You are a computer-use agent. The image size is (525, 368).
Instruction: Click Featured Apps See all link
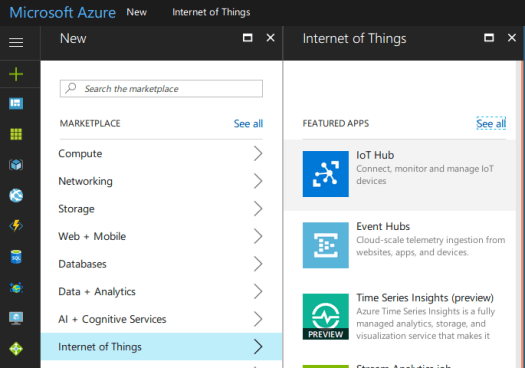point(491,124)
